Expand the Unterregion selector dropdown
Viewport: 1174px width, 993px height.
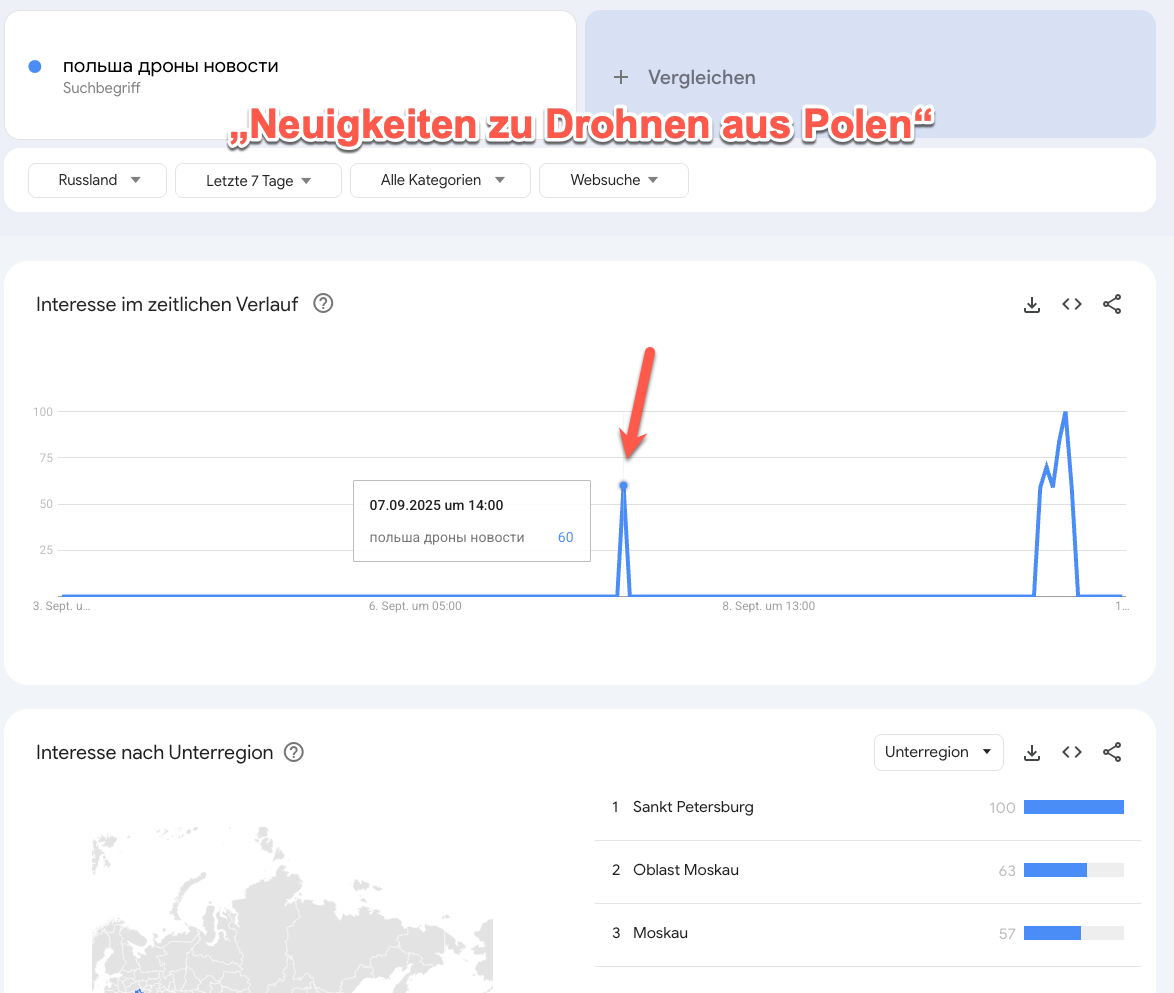tap(938, 752)
